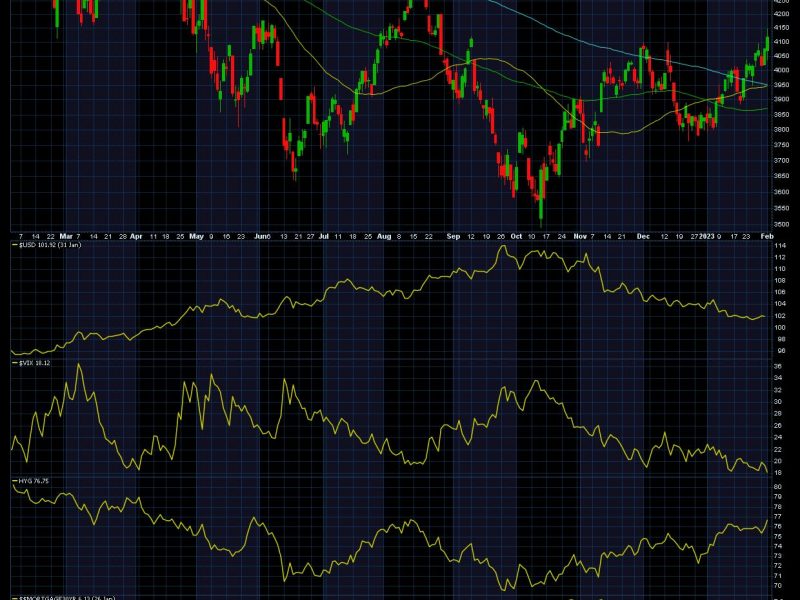
Task: Click the 4000 price scale value
Action: [x=781, y=70]
